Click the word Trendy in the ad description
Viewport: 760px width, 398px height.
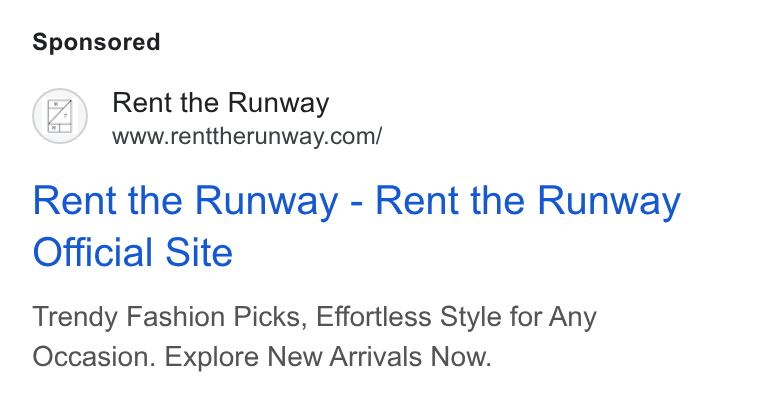pyautogui.click(x=75, y=318)
